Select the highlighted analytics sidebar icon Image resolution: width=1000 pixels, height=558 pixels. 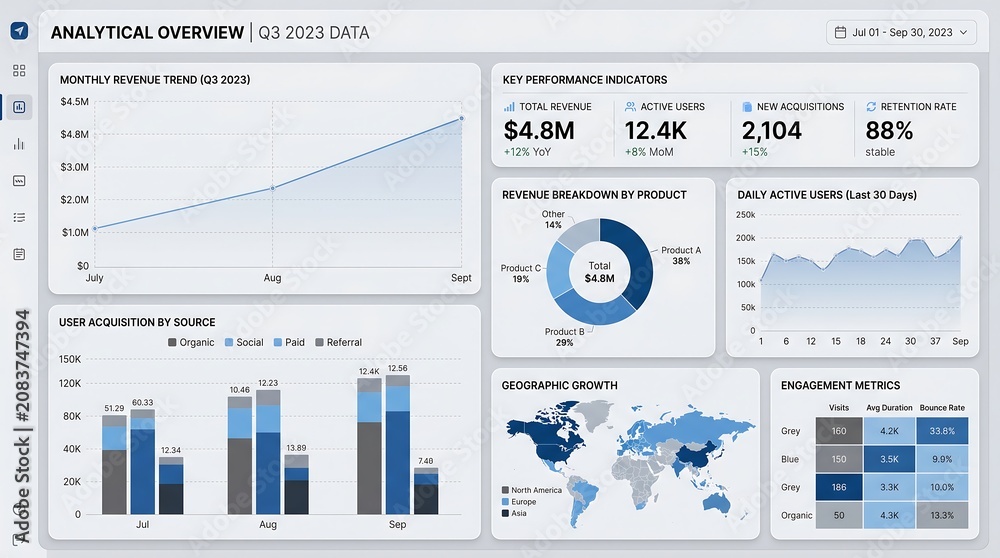19,107
